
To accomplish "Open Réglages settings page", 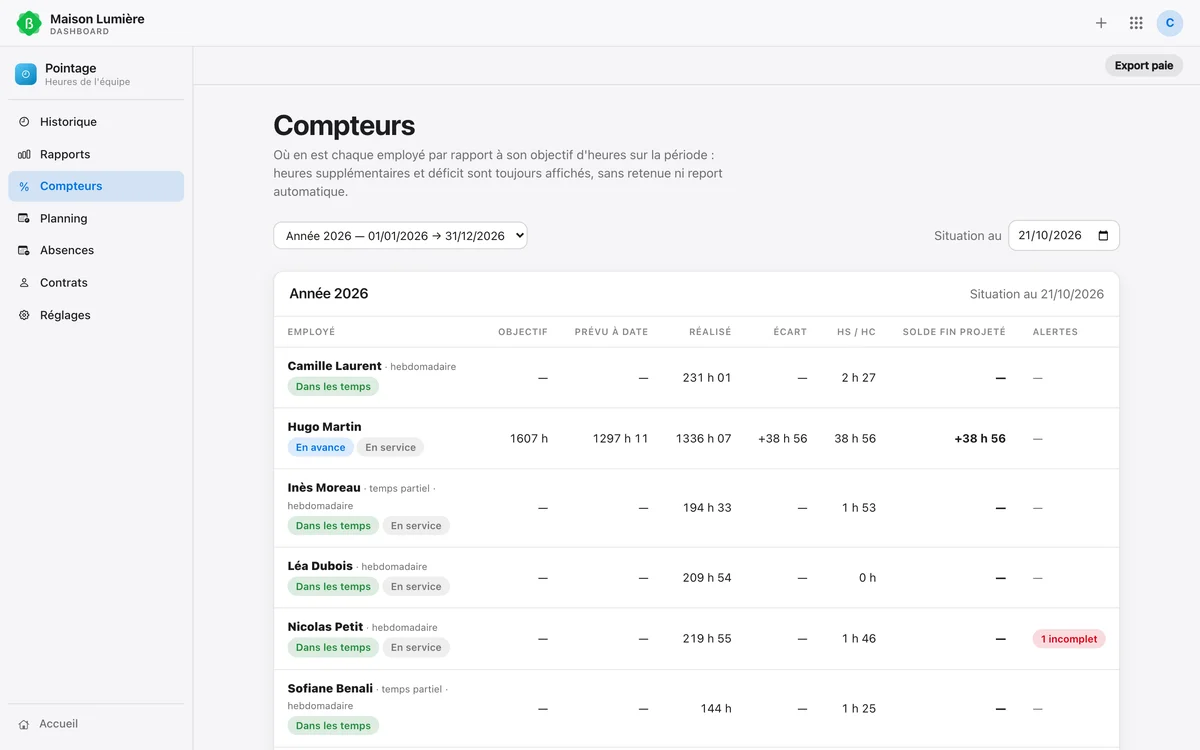I will pos(96,315).
